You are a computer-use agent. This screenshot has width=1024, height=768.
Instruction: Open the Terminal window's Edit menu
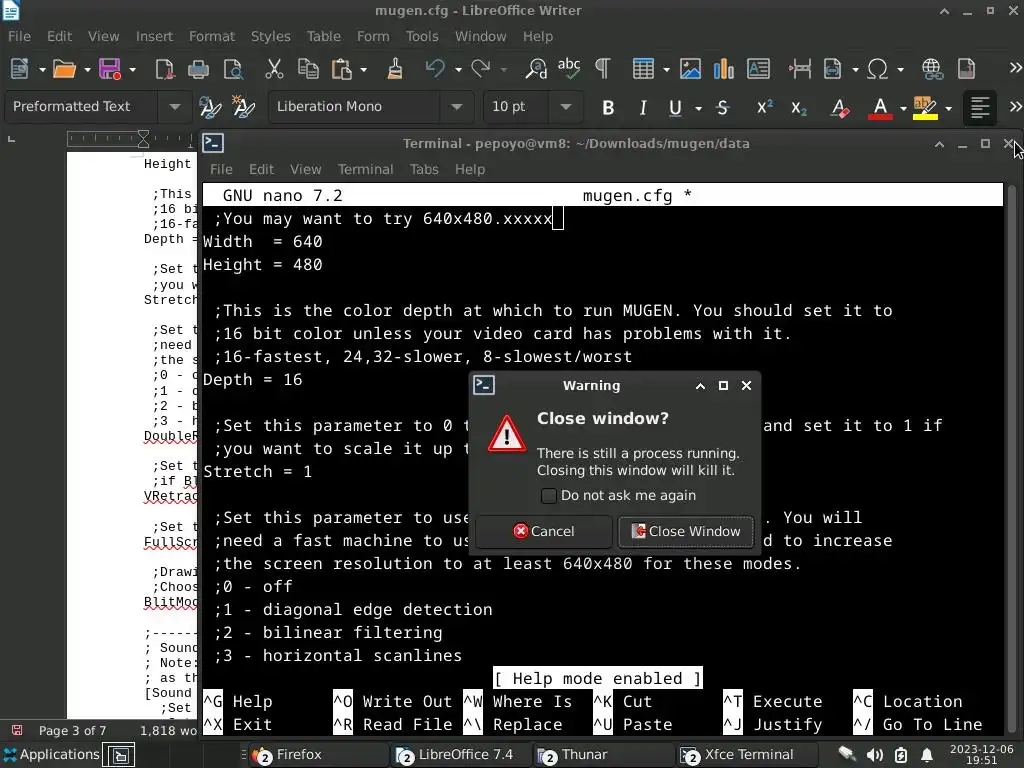(x=261, y=169)
